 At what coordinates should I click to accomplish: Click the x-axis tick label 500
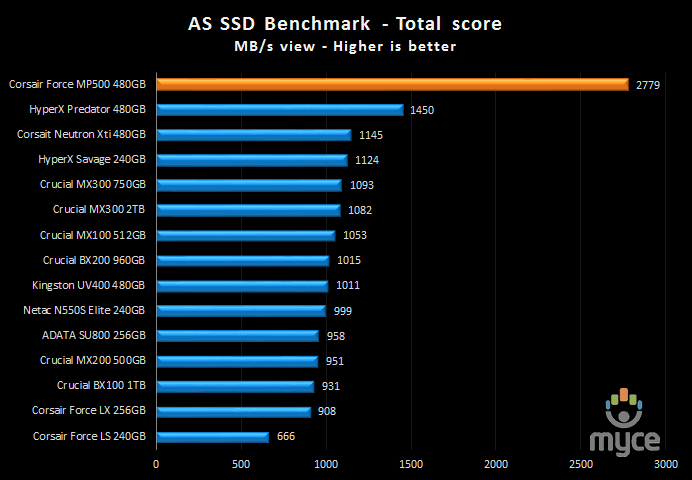(241, 464)
